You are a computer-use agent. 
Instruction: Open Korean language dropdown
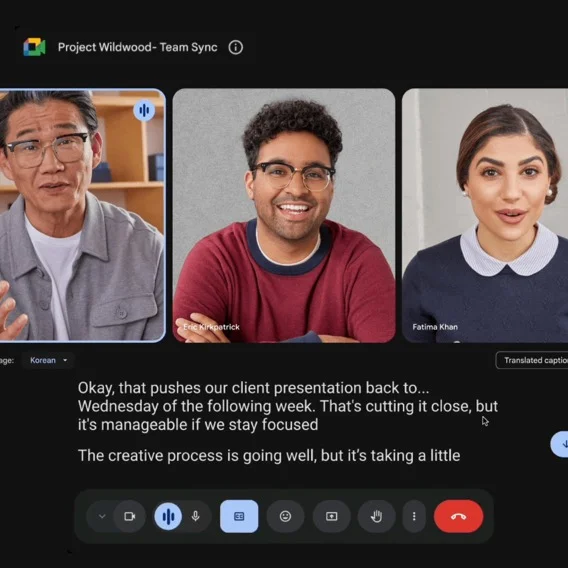click(x=48, y=360)
